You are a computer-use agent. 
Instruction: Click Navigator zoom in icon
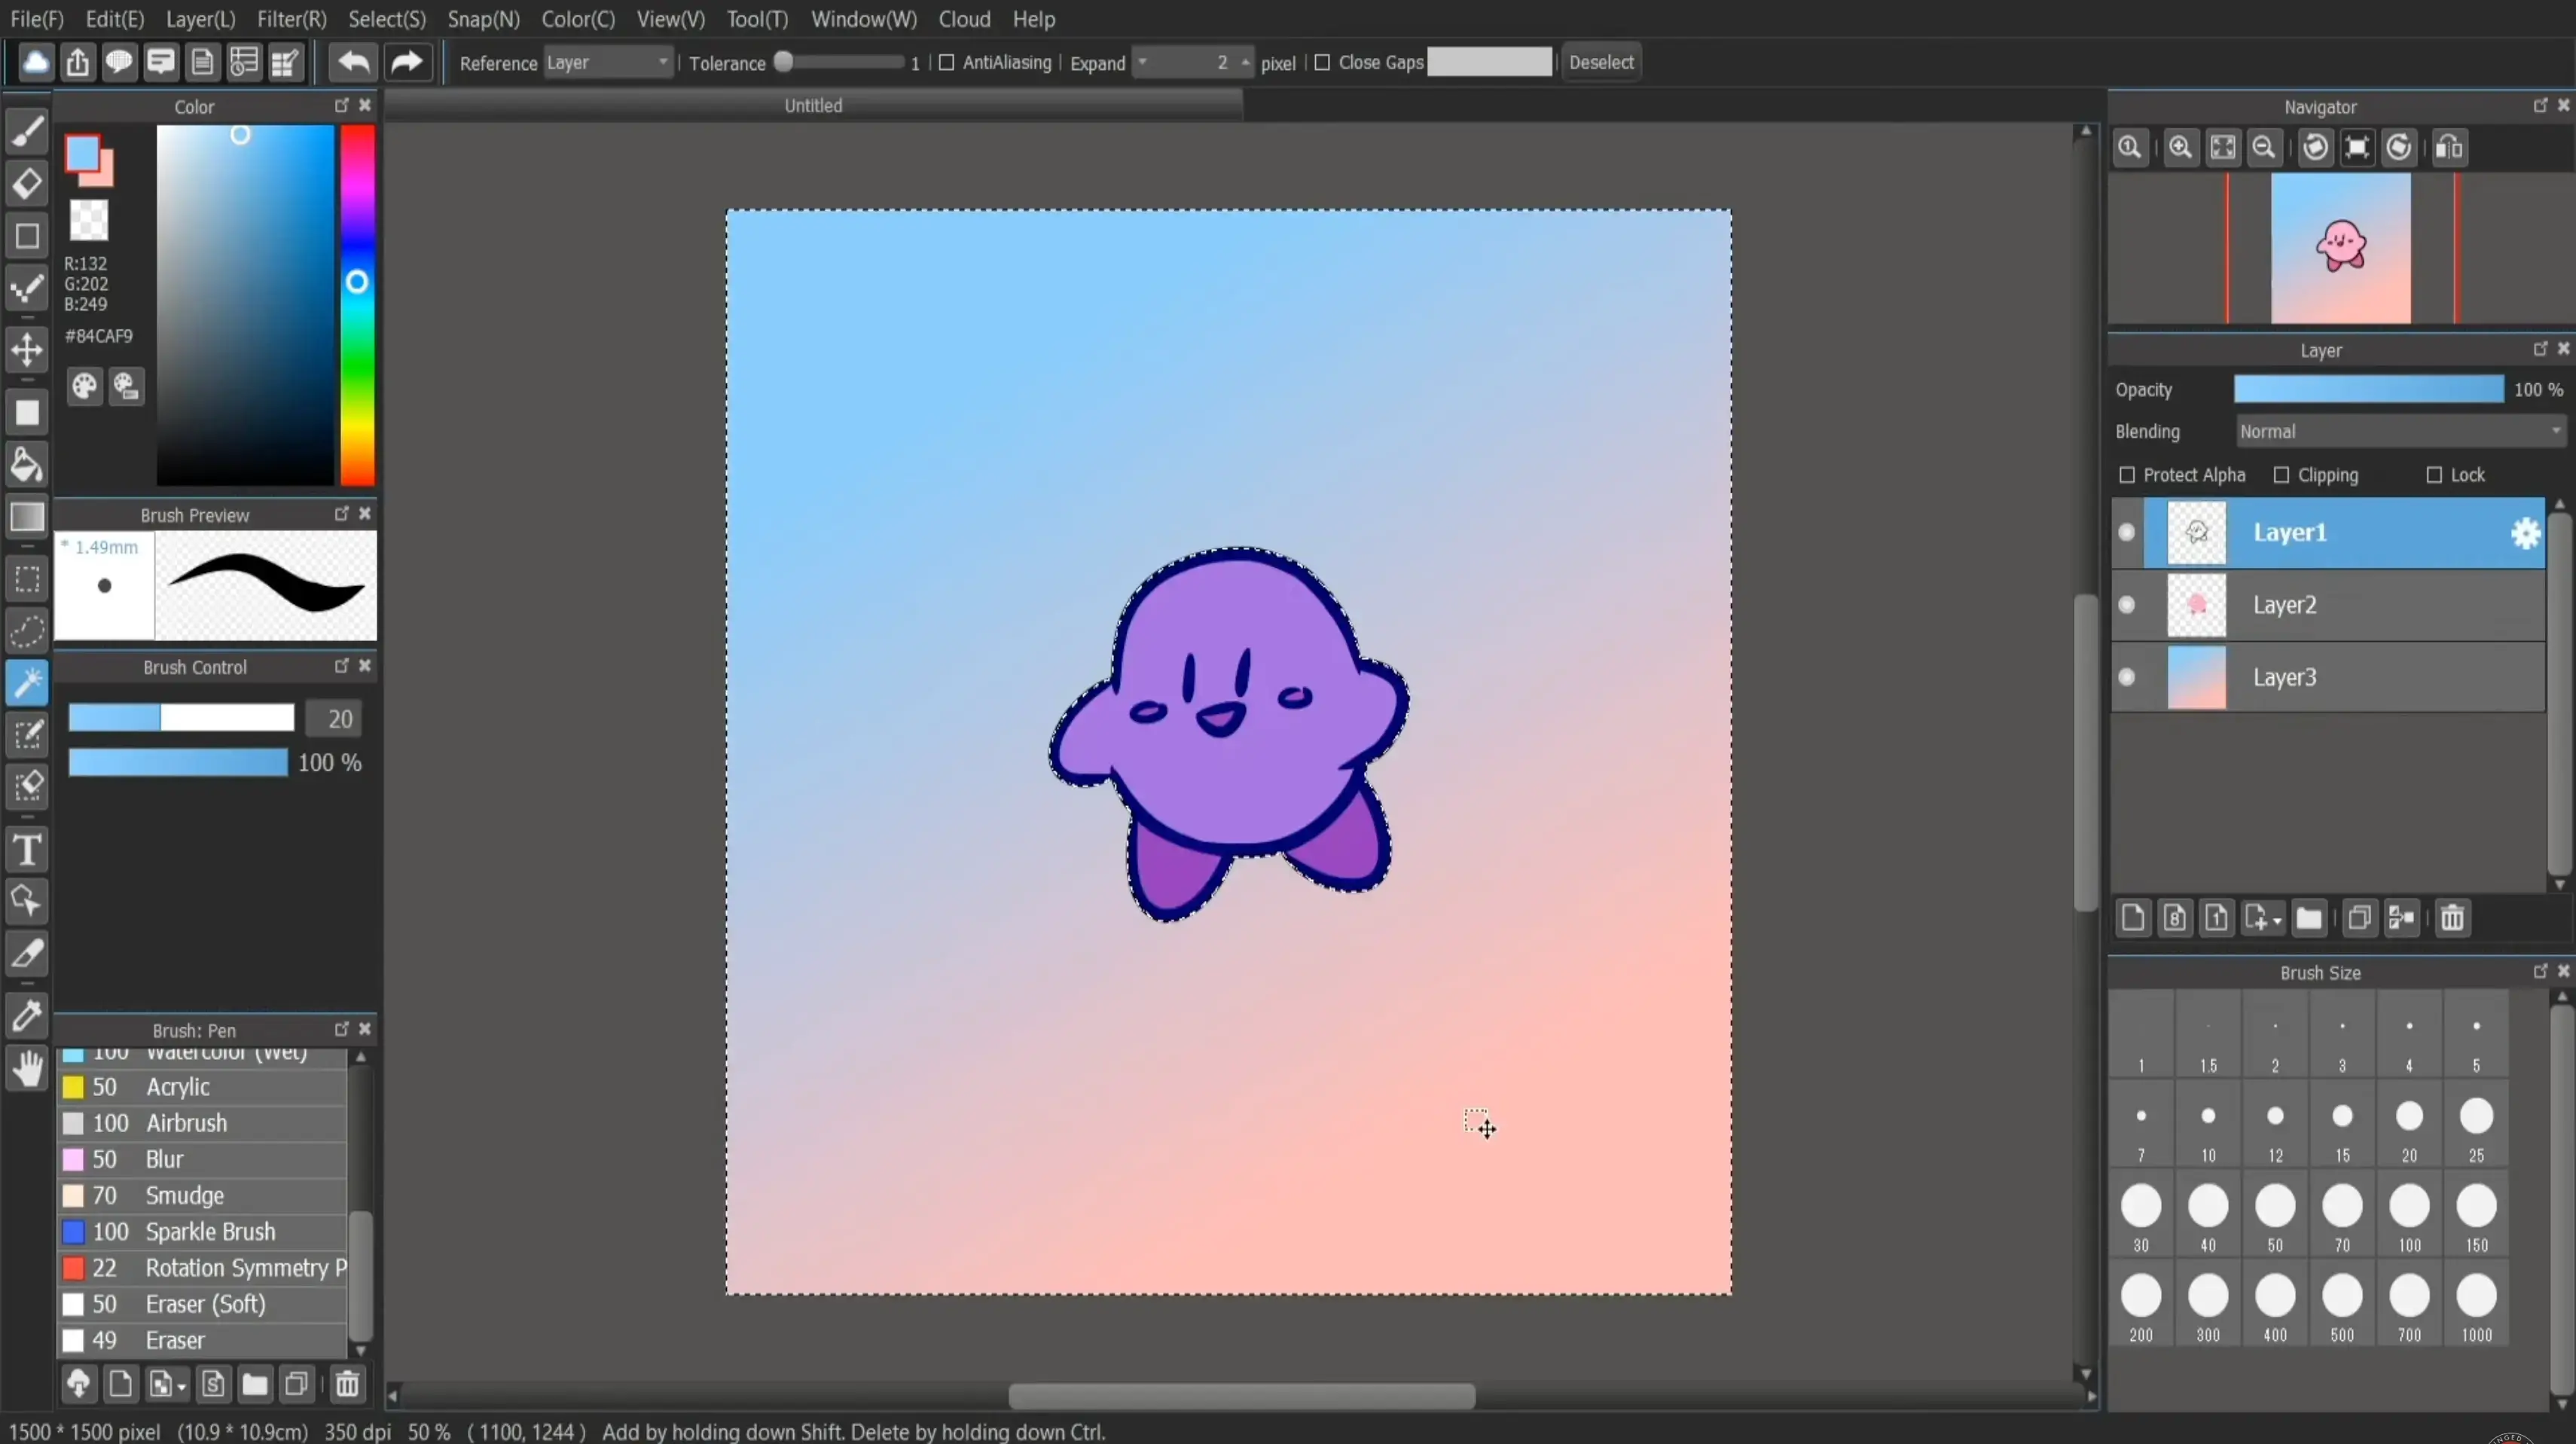(x=2180, y=148)
